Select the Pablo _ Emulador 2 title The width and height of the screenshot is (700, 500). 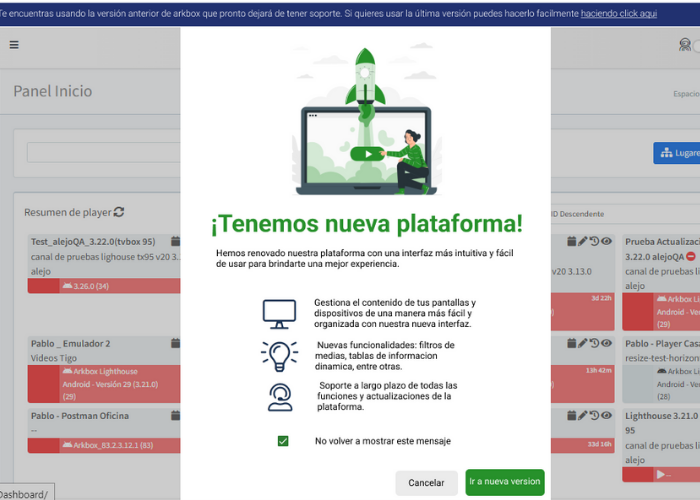click(71, 343)
